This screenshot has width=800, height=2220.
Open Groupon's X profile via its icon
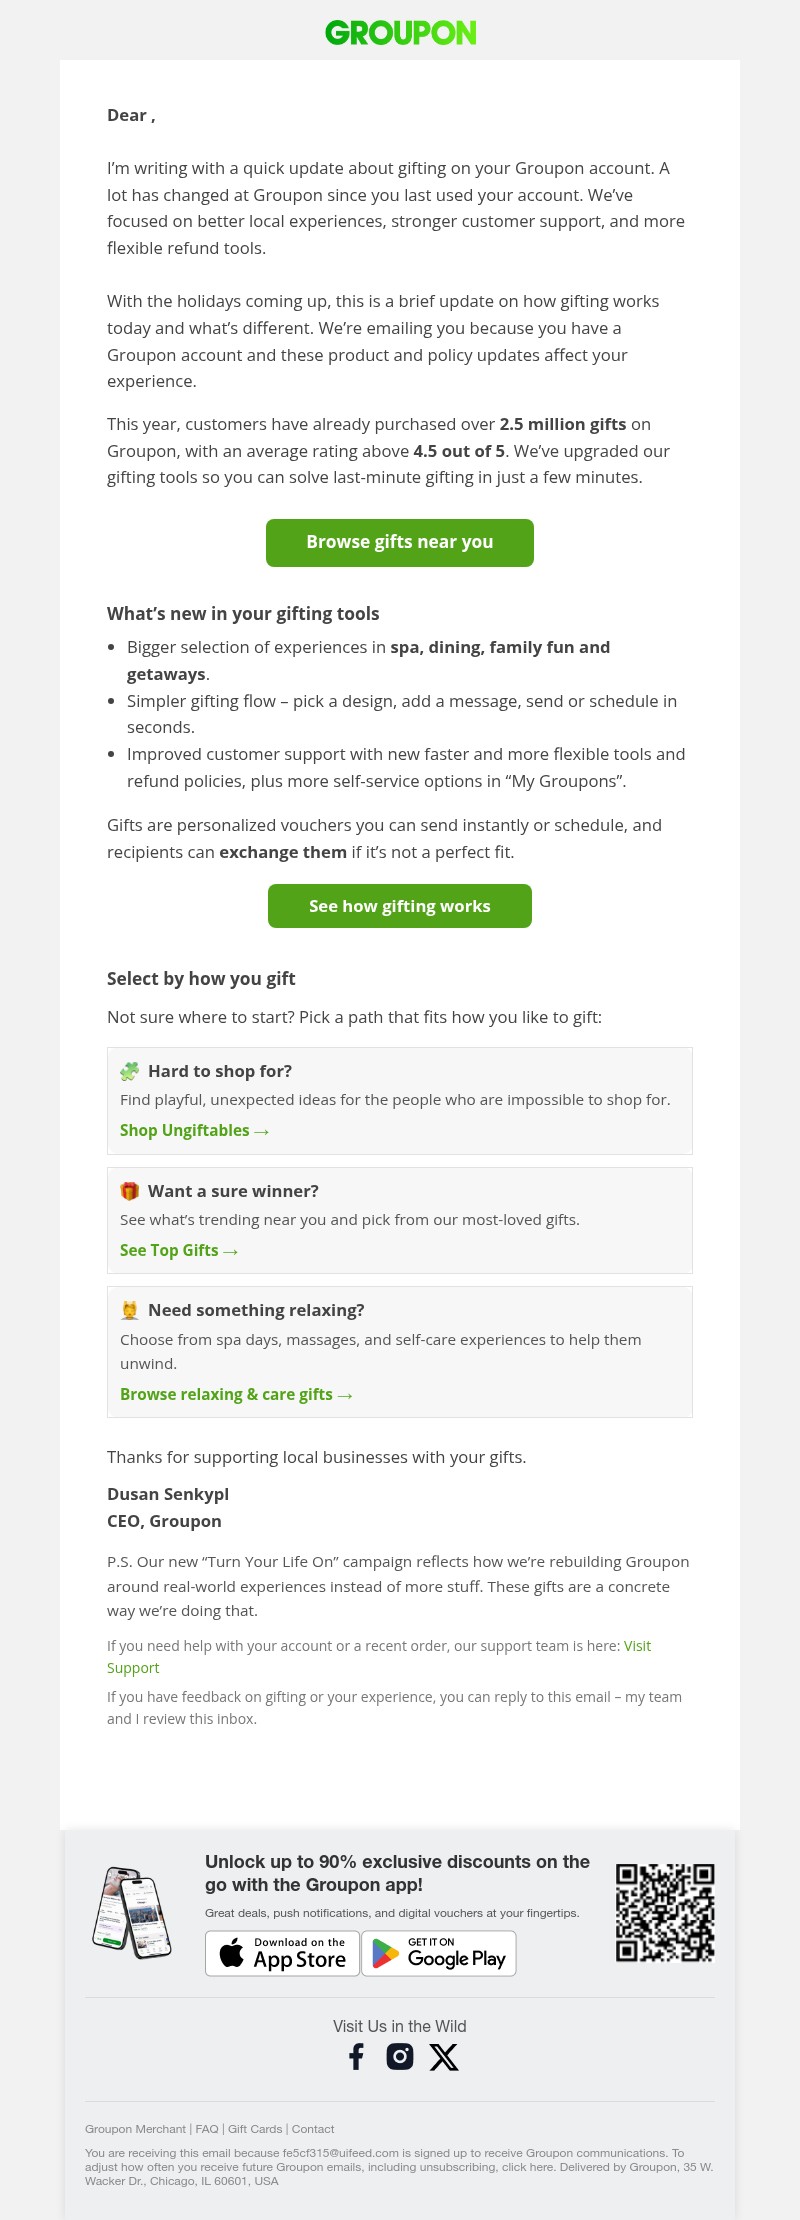pos(444,2057)
